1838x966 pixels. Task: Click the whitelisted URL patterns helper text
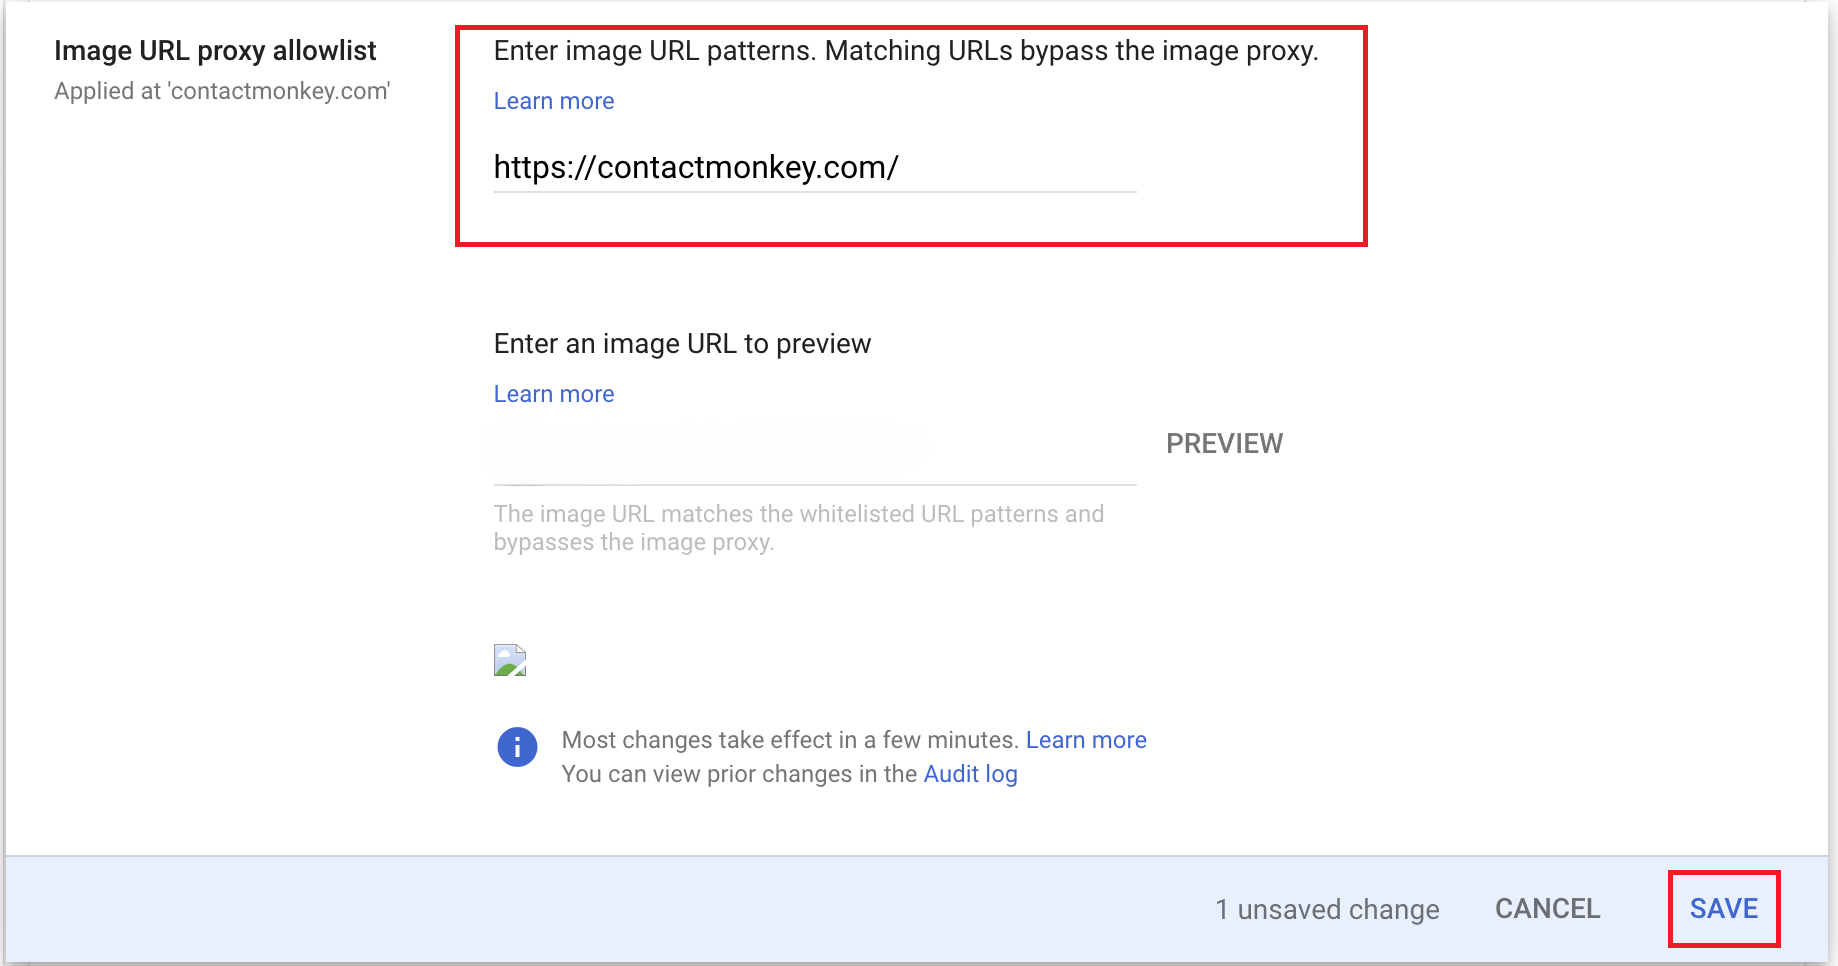coord(799,528)
